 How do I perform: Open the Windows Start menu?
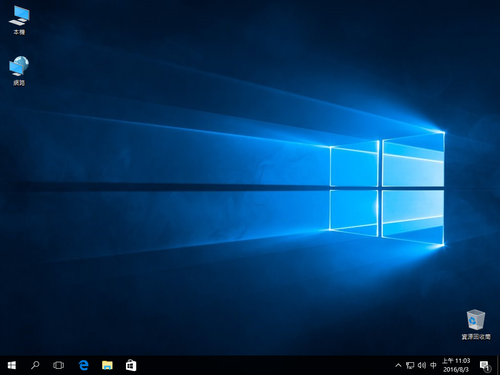[12, 365]
